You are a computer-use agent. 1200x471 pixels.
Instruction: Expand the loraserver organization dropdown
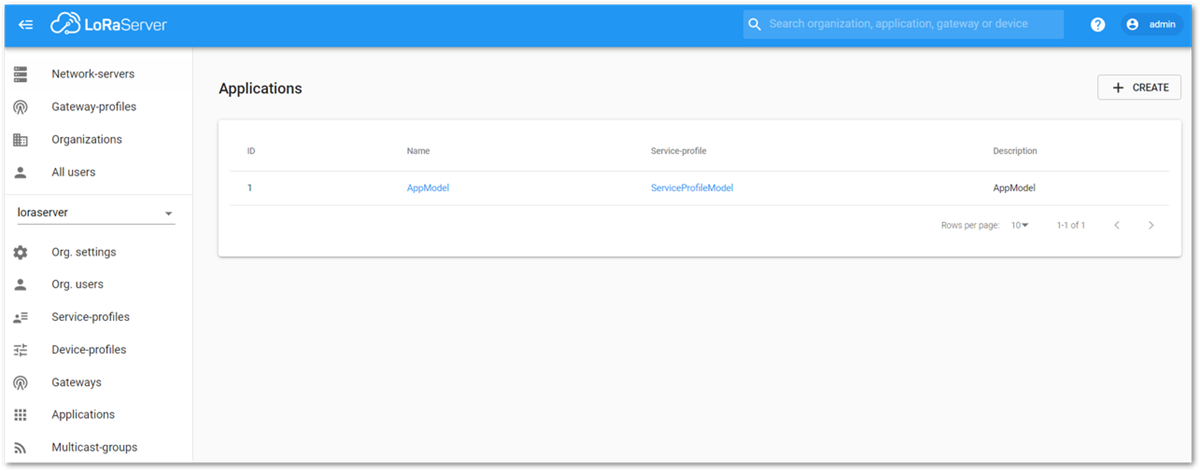pyautogui.click(x=96, y=213)
